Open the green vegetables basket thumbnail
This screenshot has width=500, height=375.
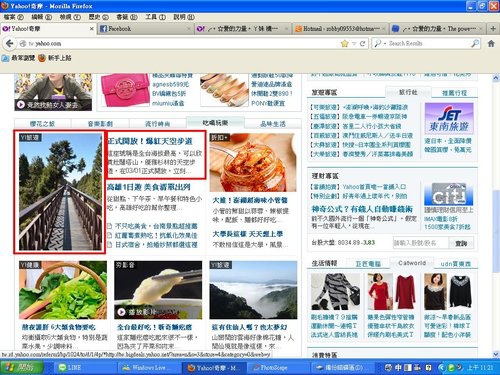(x=63, y=290)
